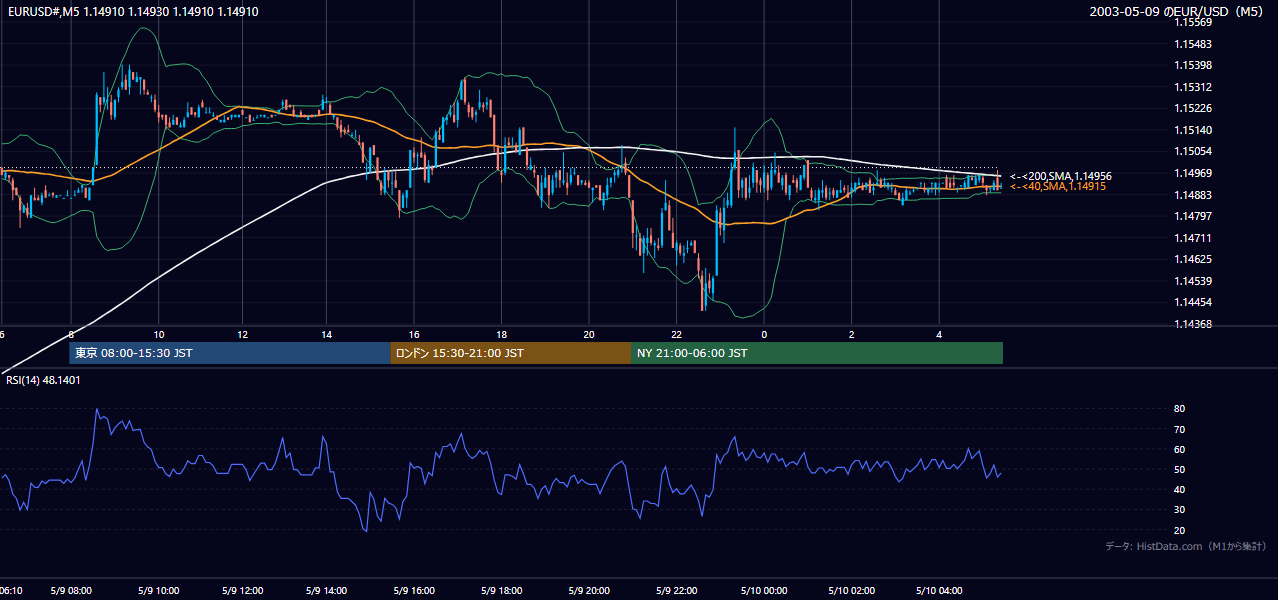Viewport: 1278px width, 600px height.
Task: Click the 1.15054 price axis label
Action: click(1193, 151)
